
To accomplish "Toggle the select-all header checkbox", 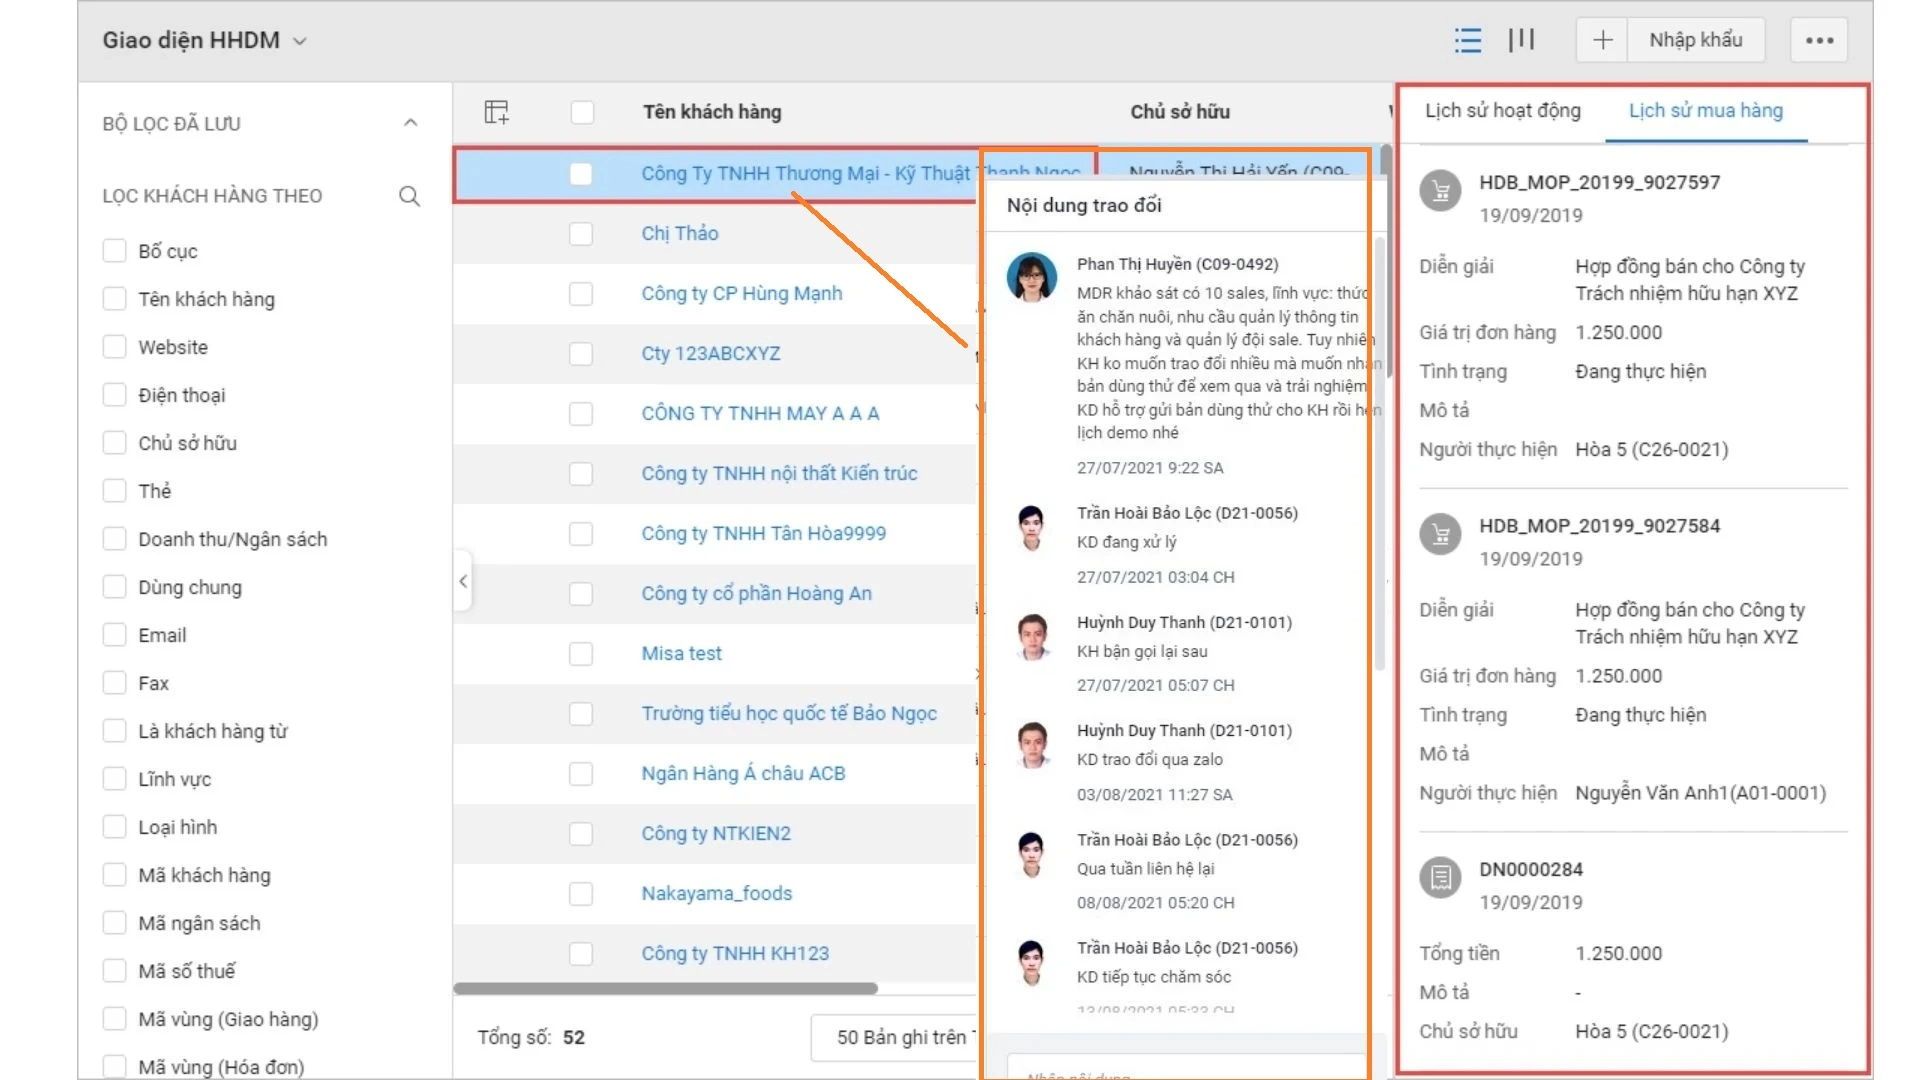I will pos(582,112).
